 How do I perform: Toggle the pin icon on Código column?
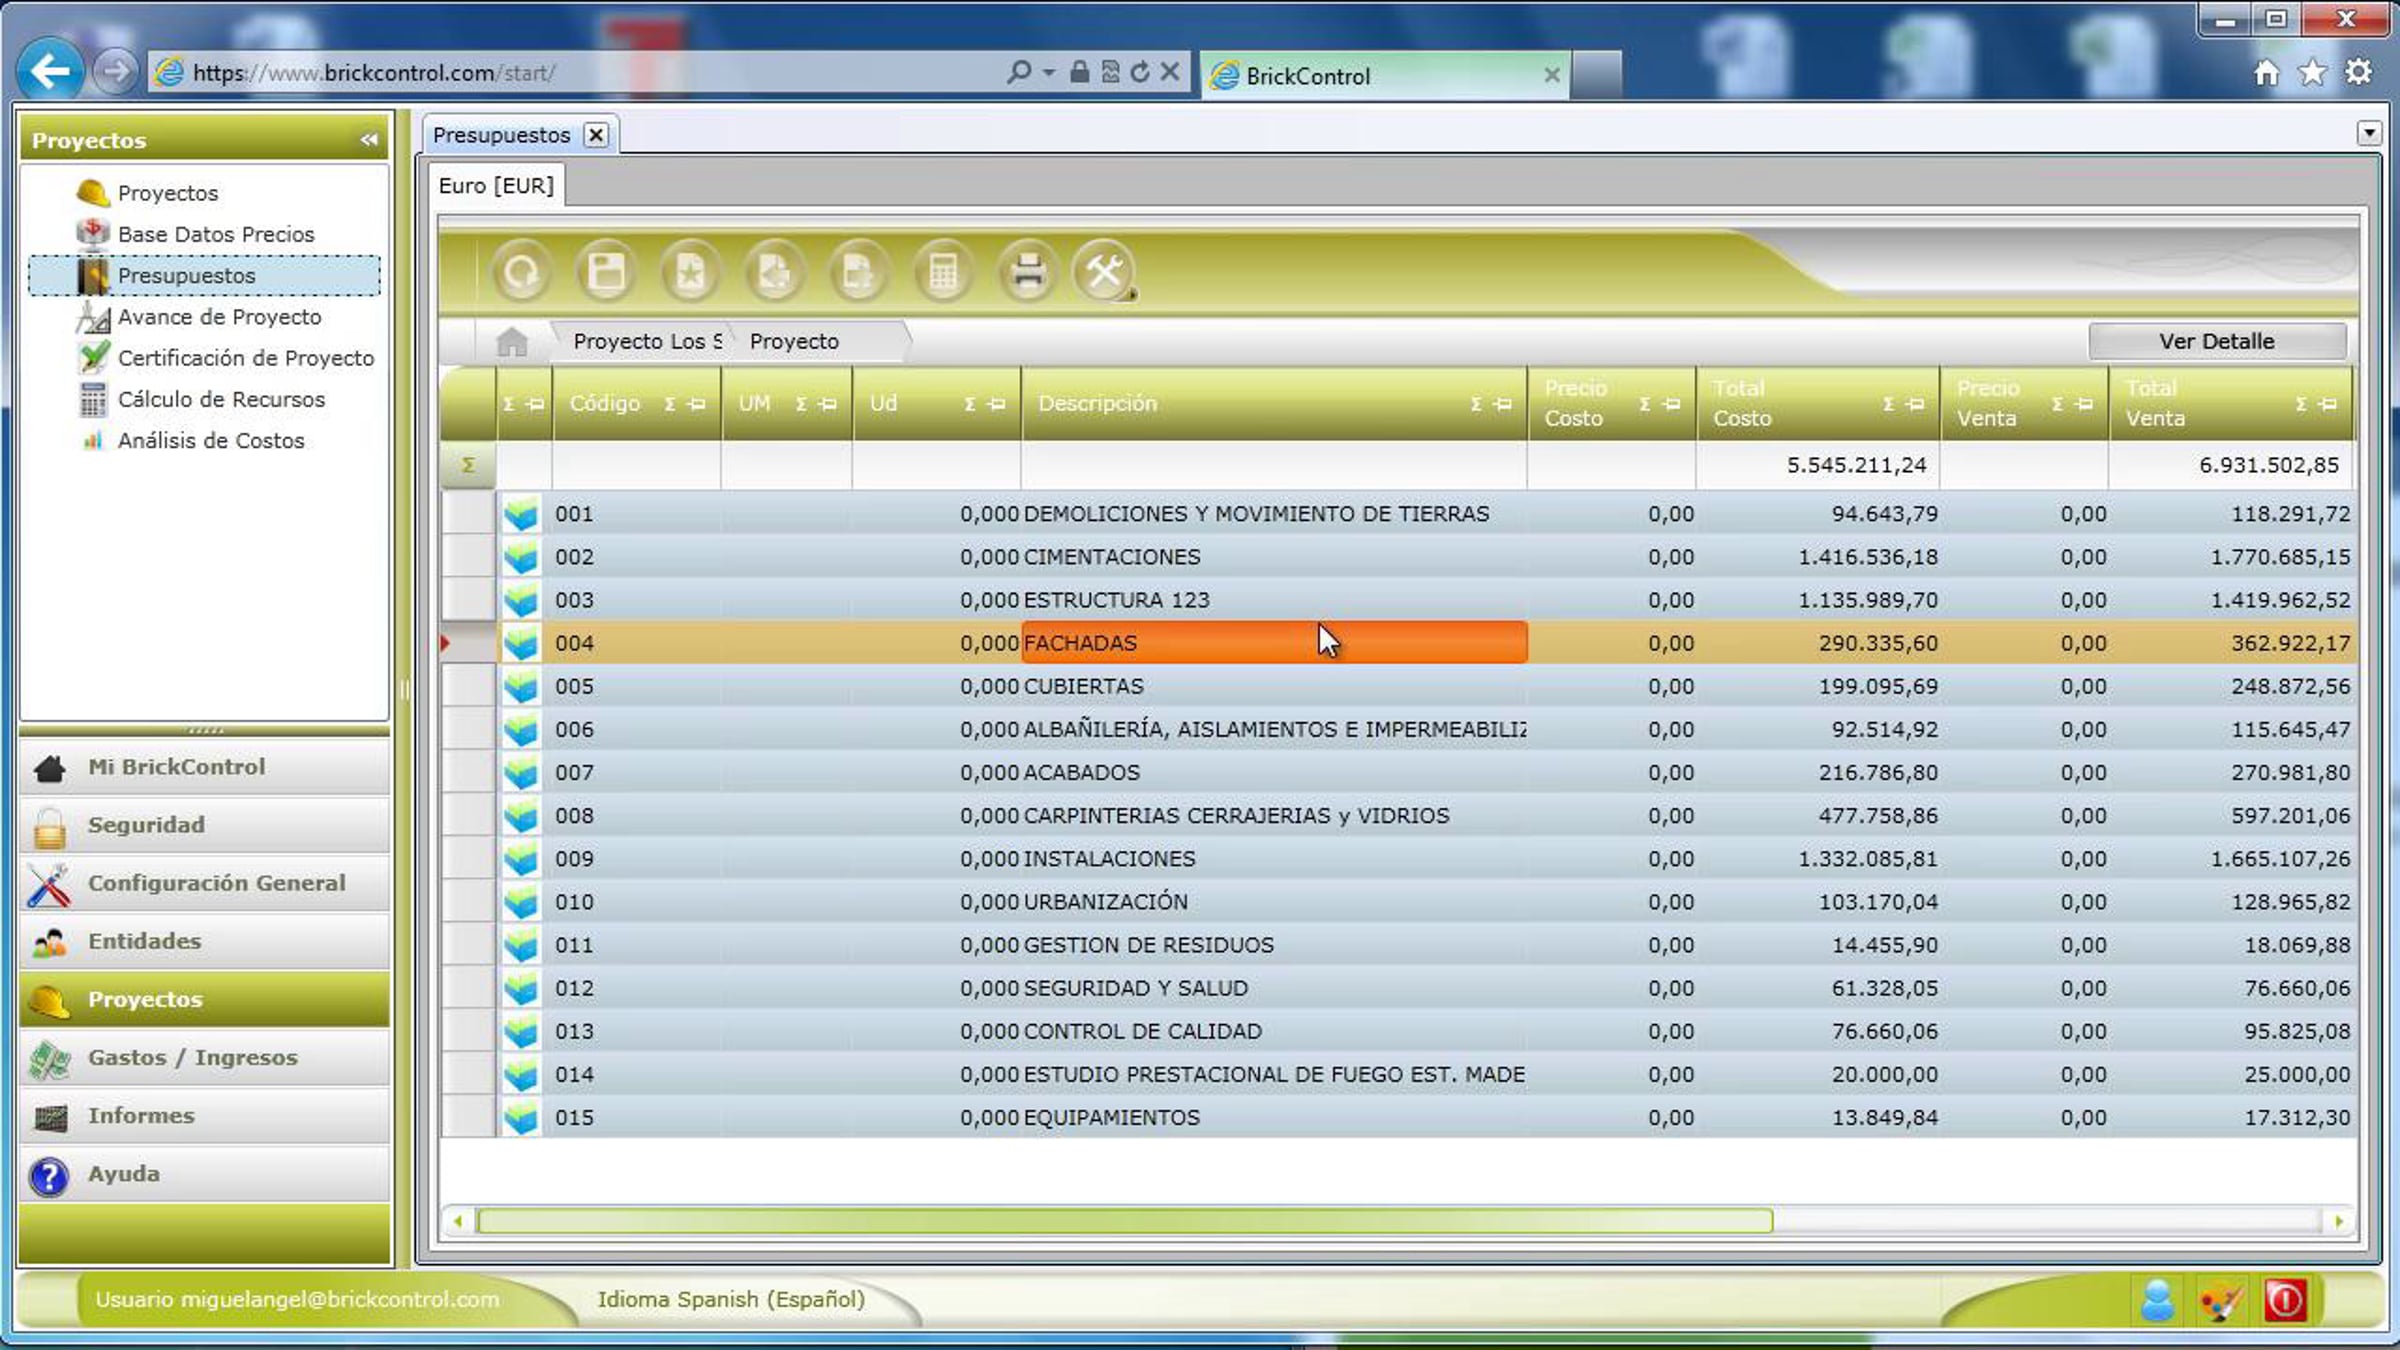(697, 404)
